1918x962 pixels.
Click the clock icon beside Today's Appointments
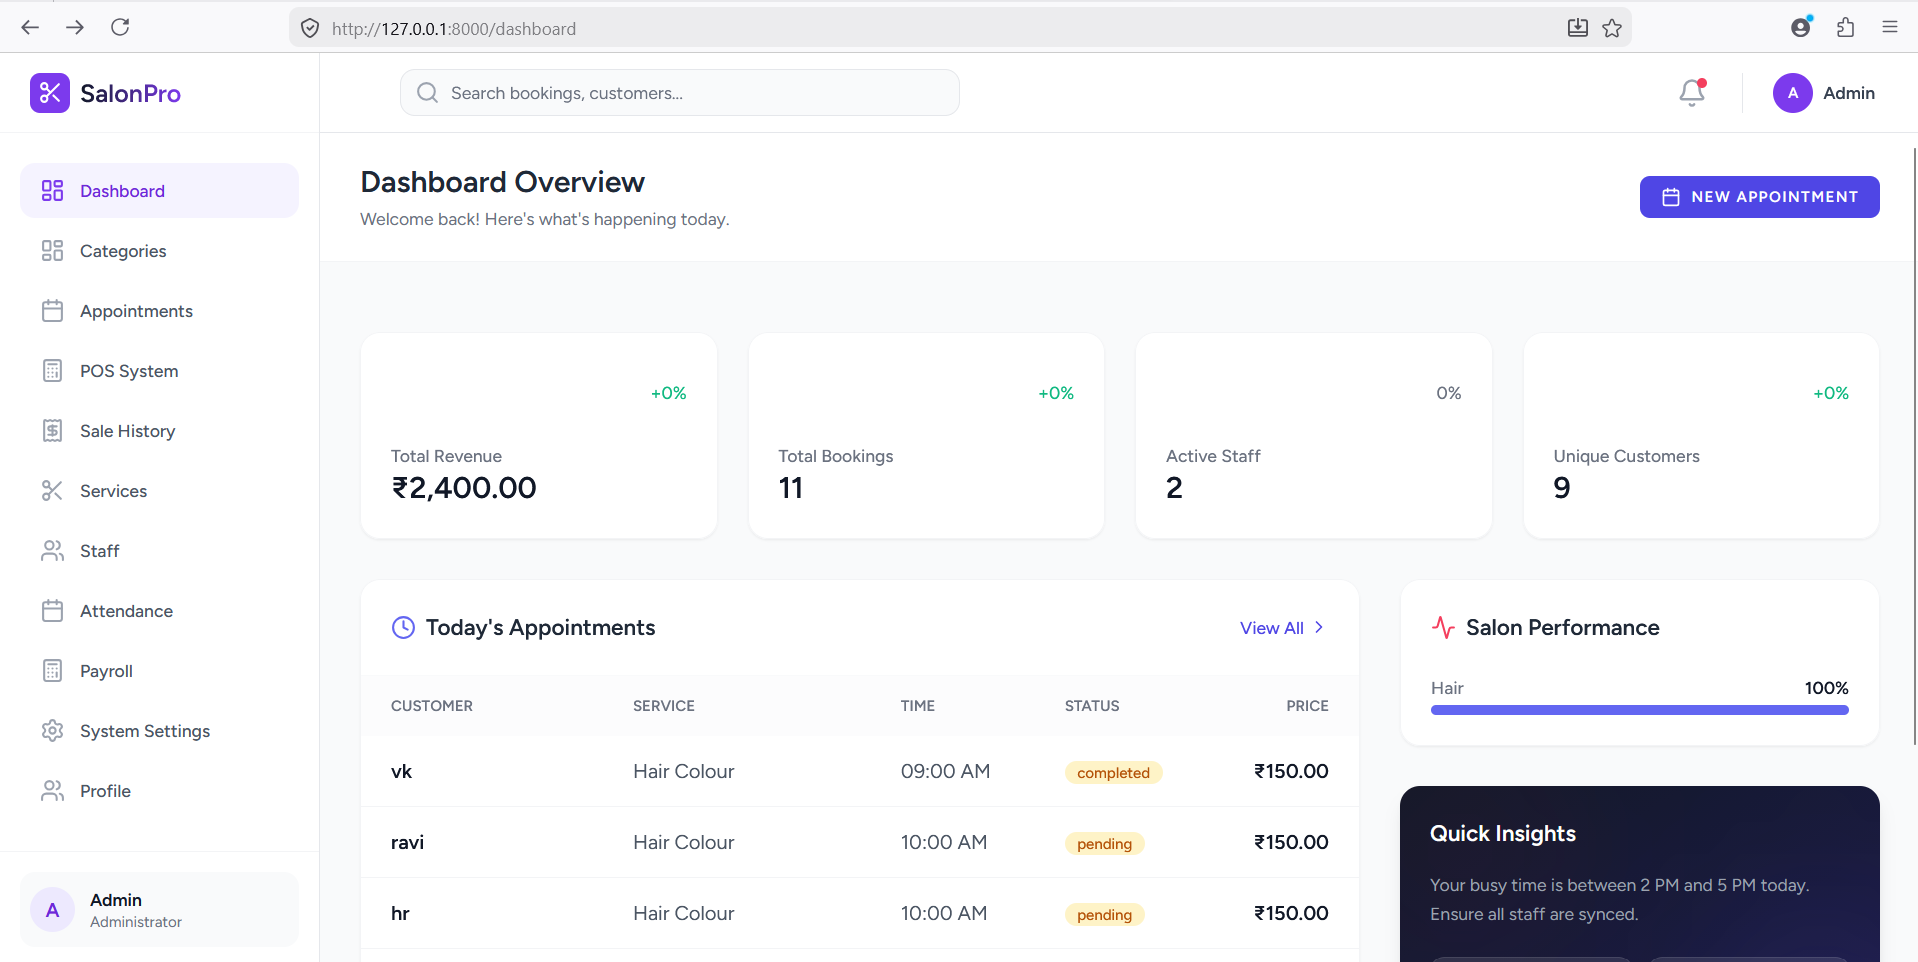(x=403, y=627)
